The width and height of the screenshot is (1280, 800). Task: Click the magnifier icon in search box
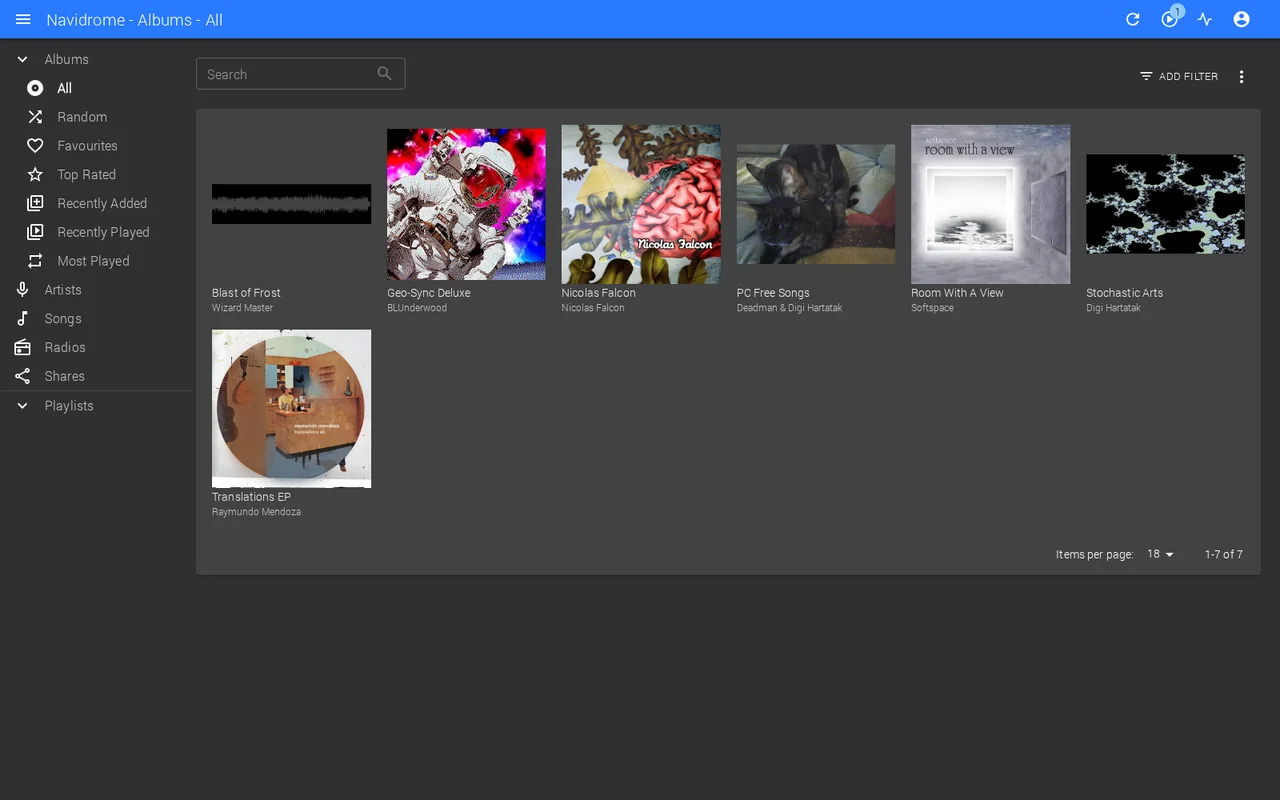[x=385, y=73]
